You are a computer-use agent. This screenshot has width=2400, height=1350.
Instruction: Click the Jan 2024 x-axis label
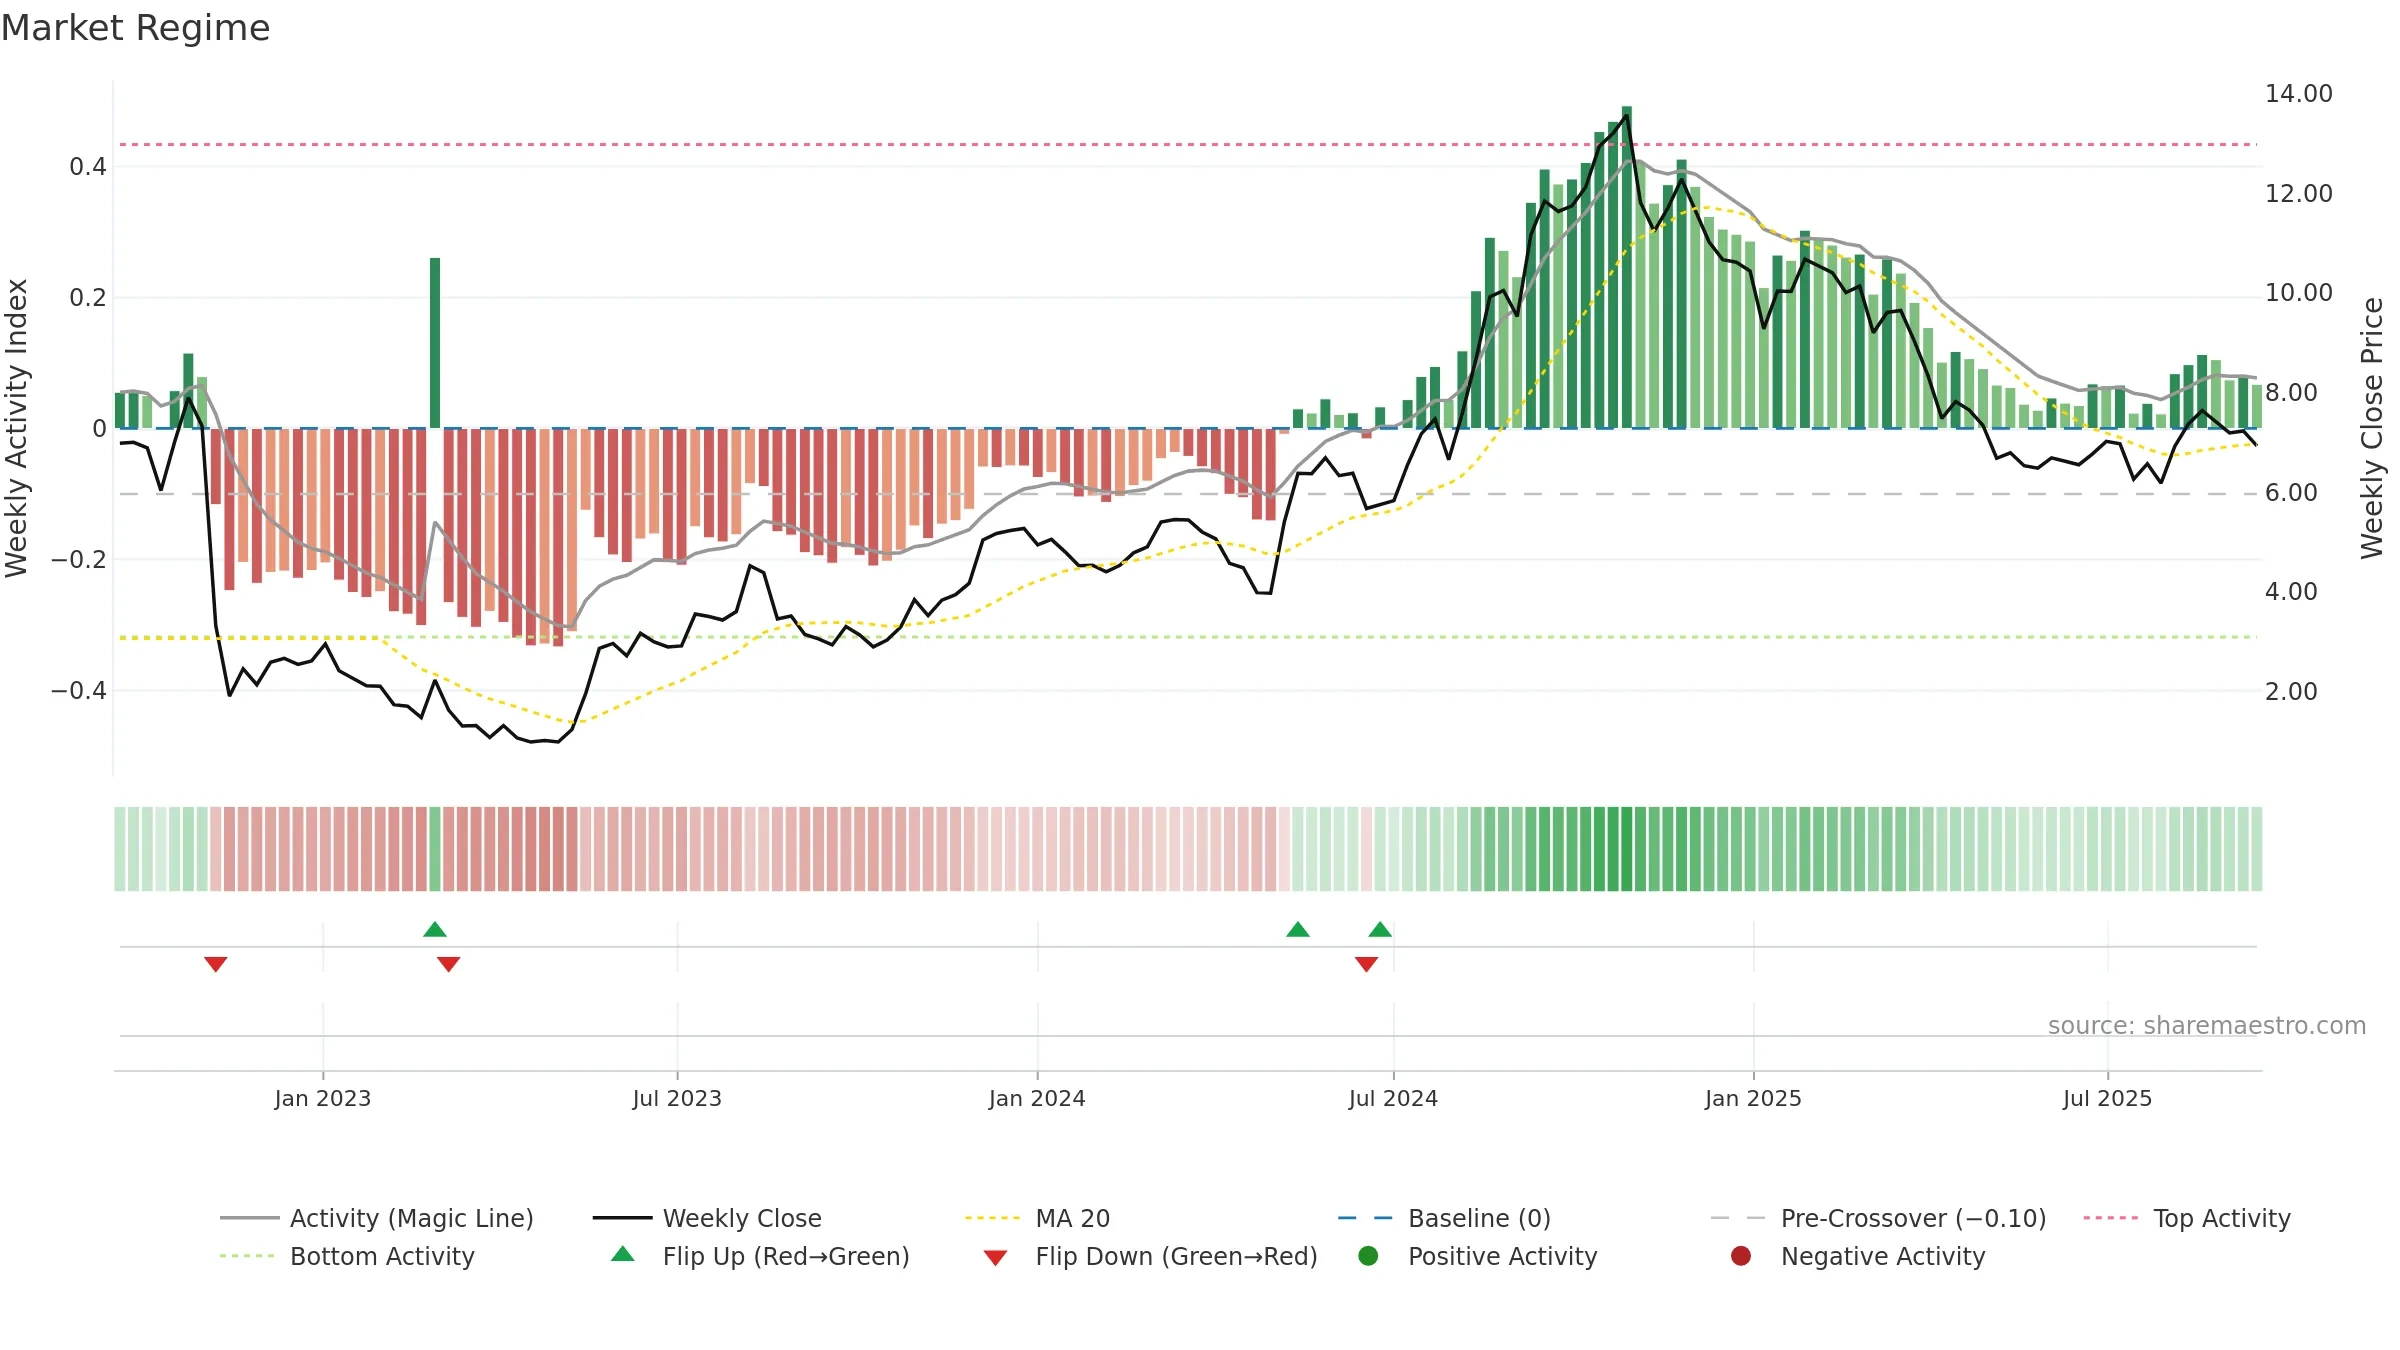(x=1037, y=1098)
